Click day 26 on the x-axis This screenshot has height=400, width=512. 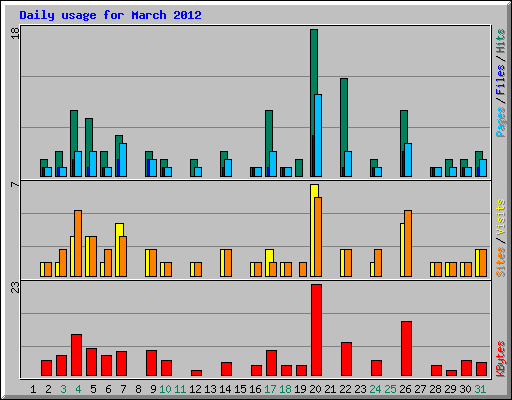[x=405, y=389]
